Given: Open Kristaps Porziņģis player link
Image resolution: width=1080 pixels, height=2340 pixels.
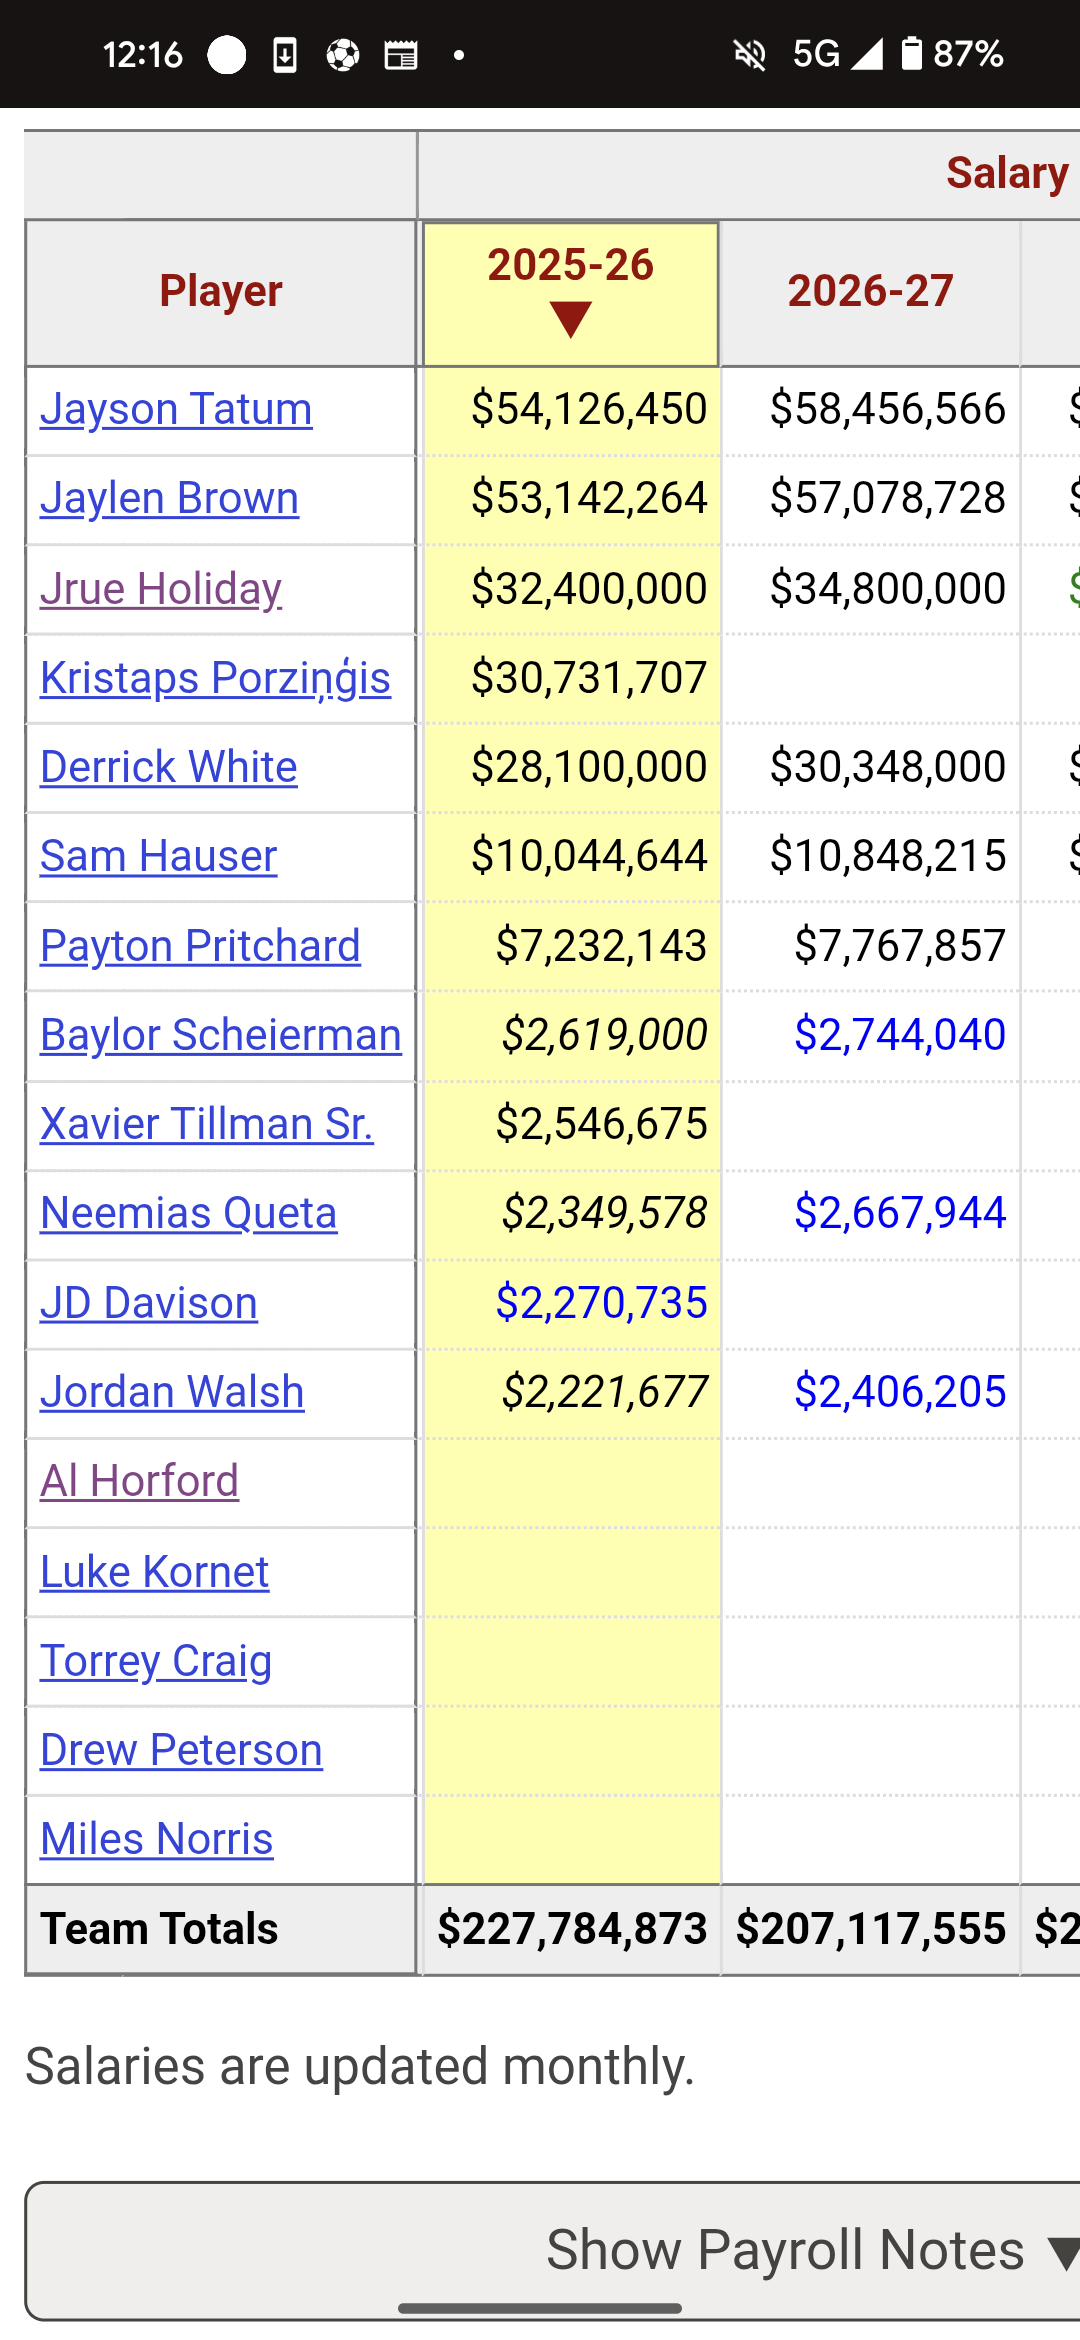Looking at the screenshot, I should pyautogui.click(x=215, y=677).
